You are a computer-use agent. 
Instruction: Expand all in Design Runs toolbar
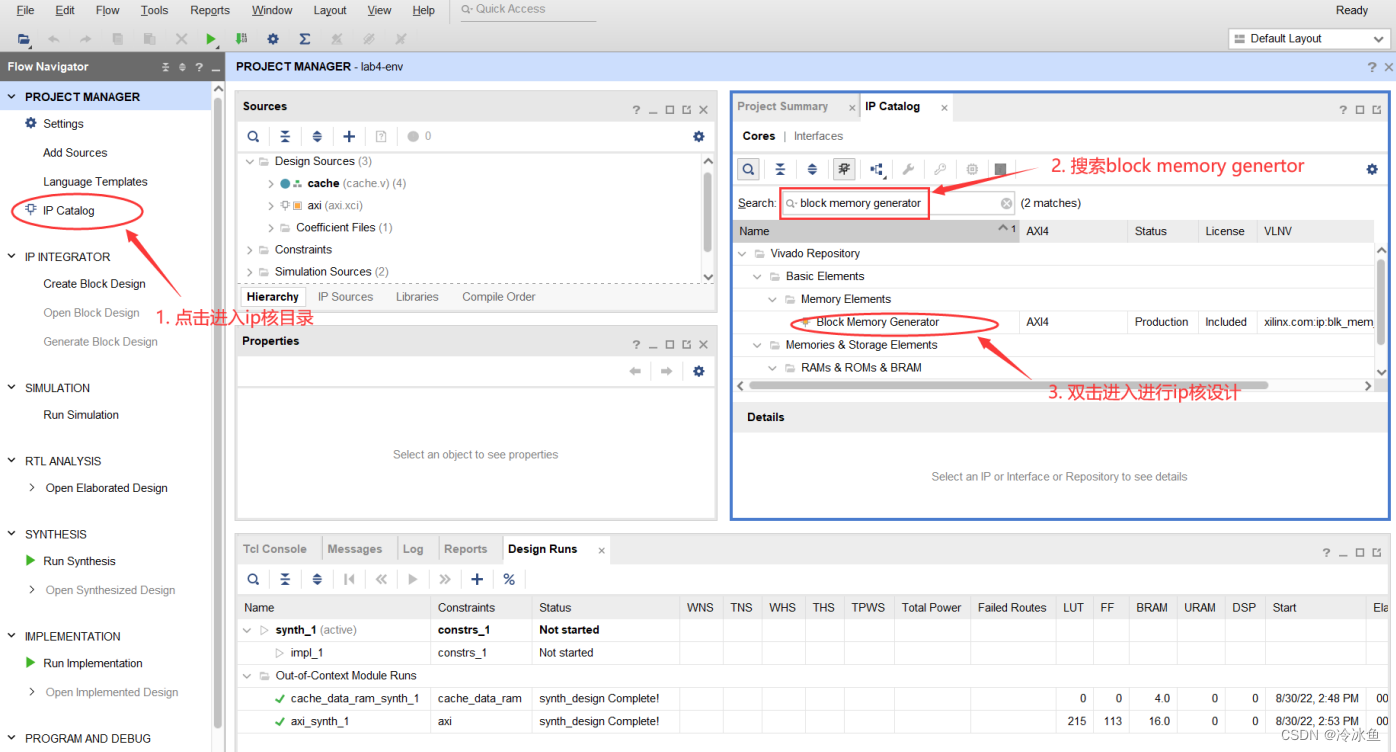point(317,579)
